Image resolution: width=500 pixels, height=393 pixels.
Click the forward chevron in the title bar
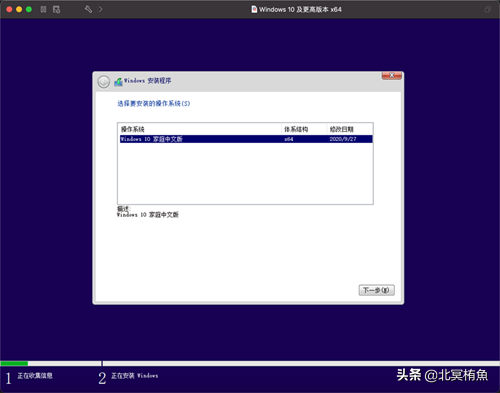[101, 9]
